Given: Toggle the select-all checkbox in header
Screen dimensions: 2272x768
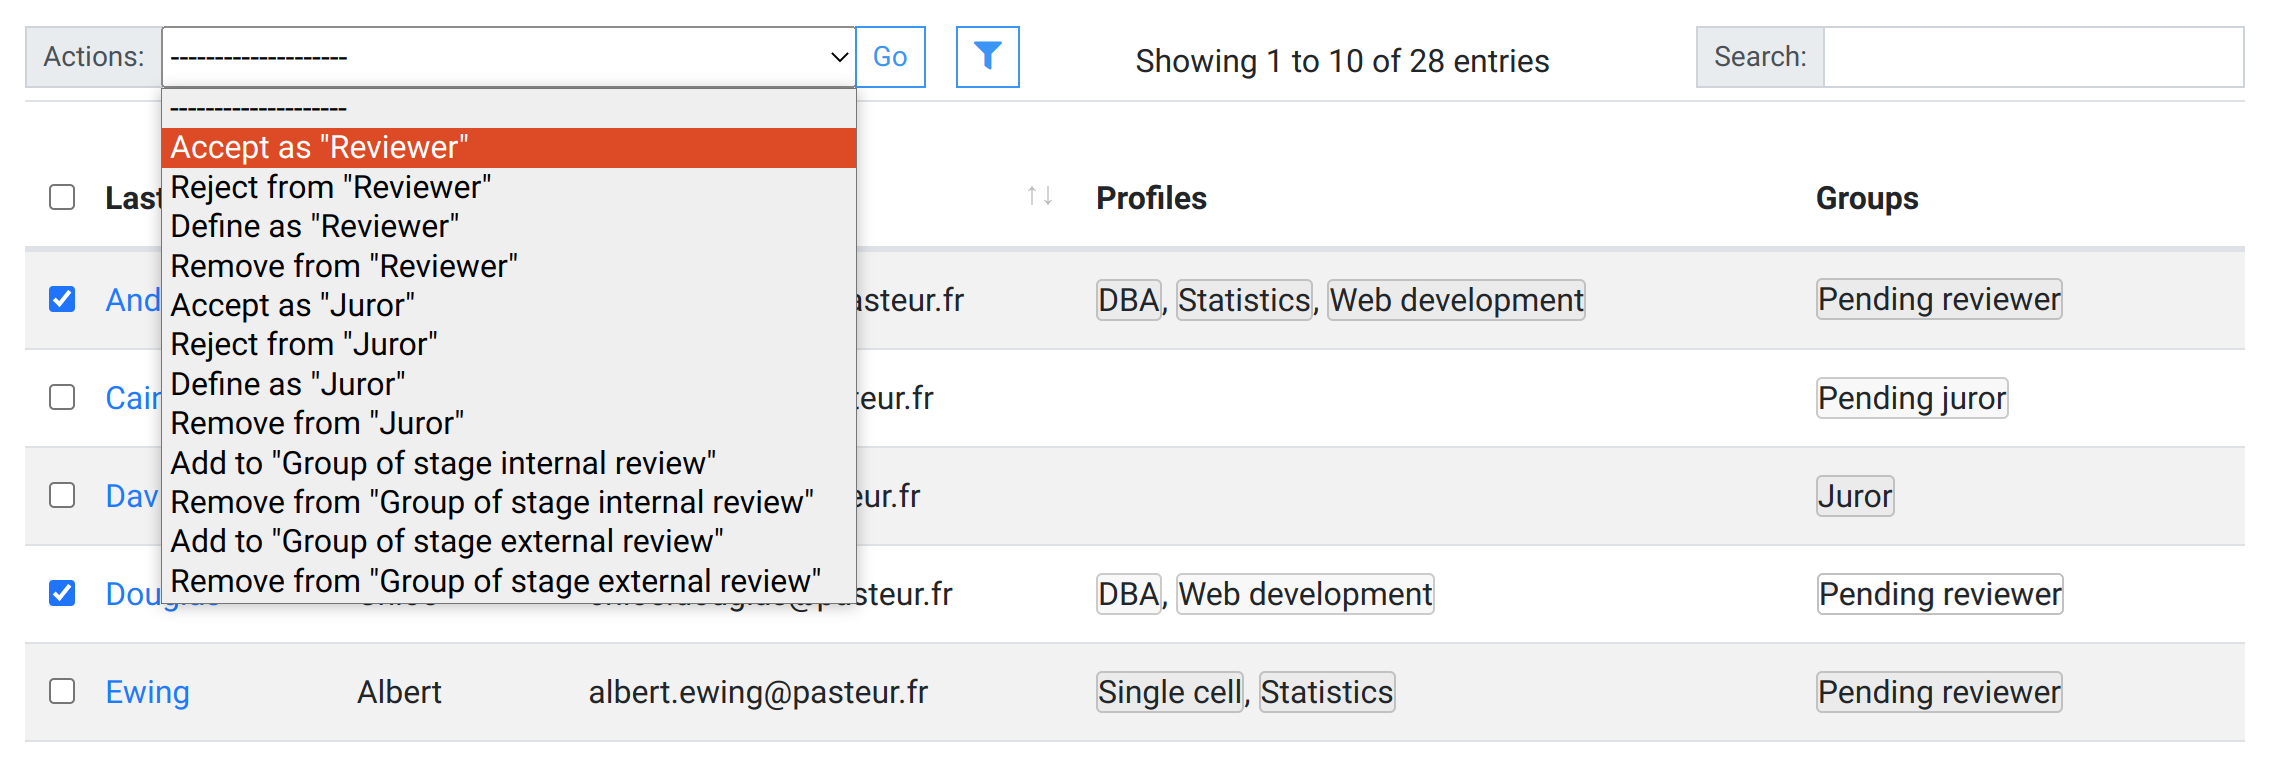Looking at the screenshot, I should click(x=62, y=197).
